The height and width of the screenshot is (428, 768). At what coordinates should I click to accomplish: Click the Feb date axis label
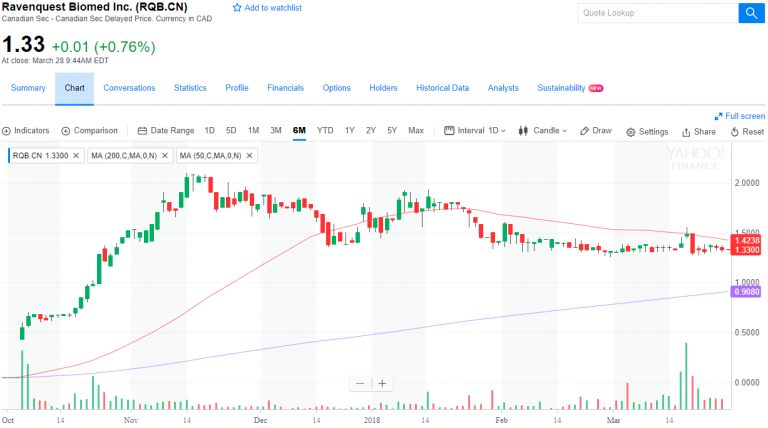click(x=501, y=420)
